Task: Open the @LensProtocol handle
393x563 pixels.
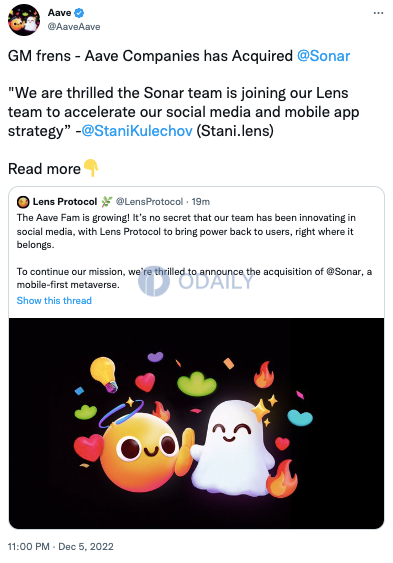Action: (149, 202)
